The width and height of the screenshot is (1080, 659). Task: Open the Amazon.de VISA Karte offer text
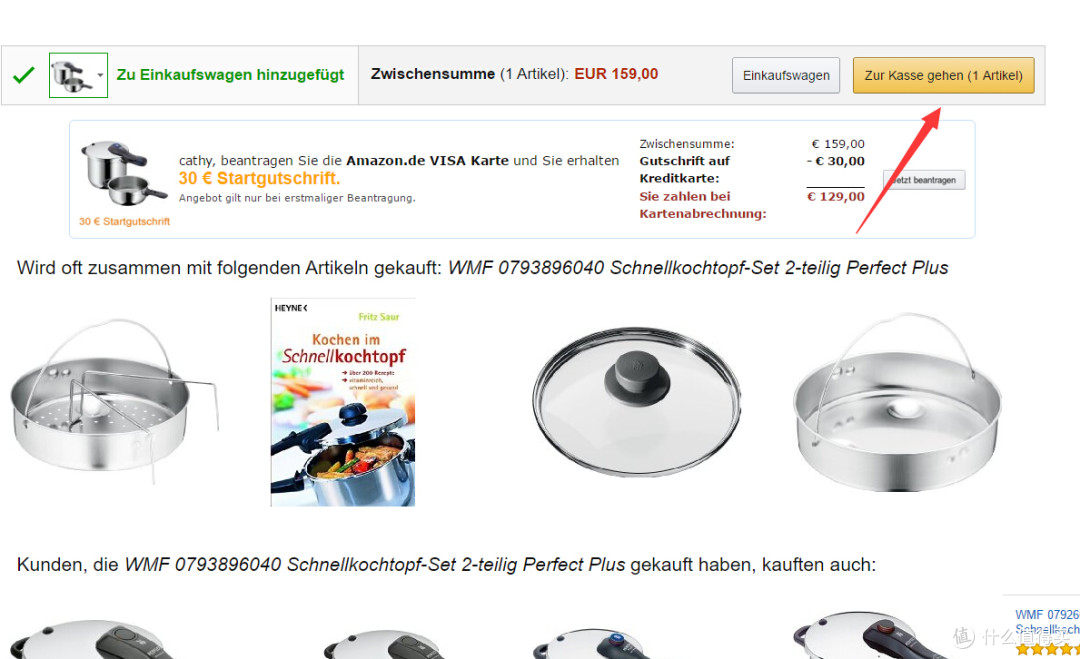[x=427, y=160]
